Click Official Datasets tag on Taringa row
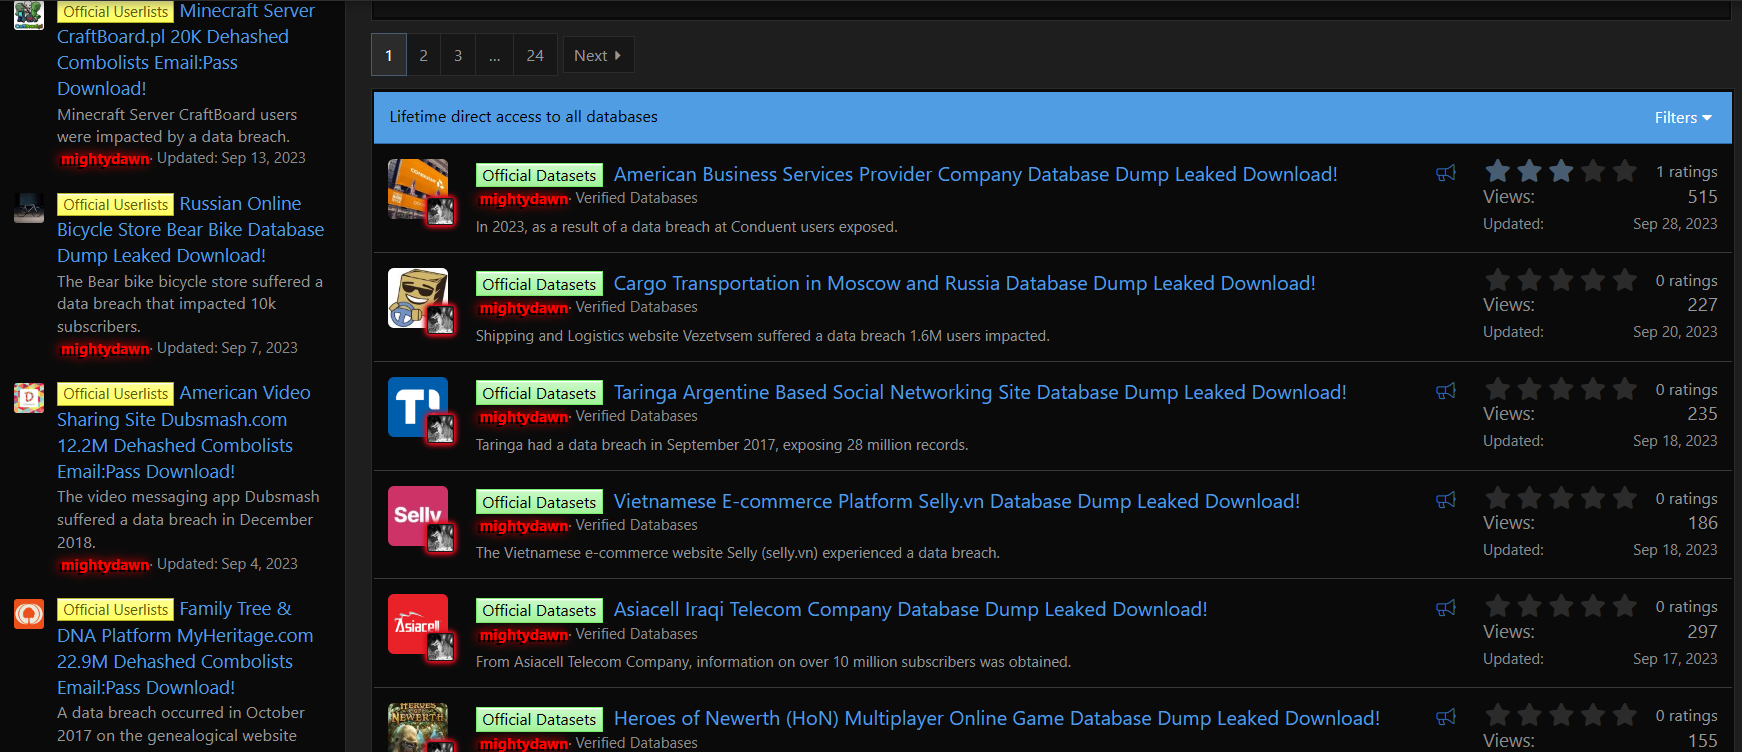 tap(539, 393)
